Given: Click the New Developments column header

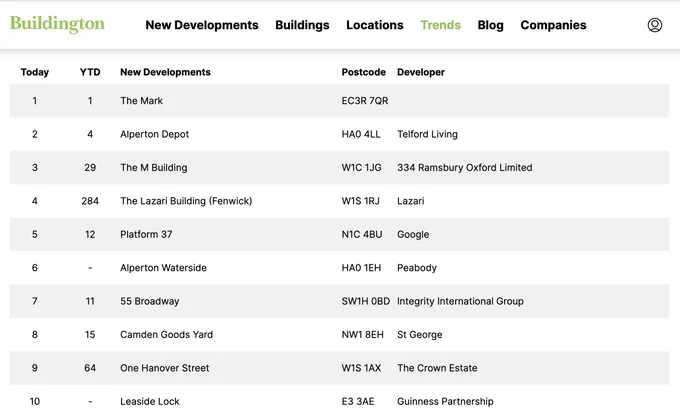Looking at the screenshot, I should pyautogui.click(x=165, y=72).
